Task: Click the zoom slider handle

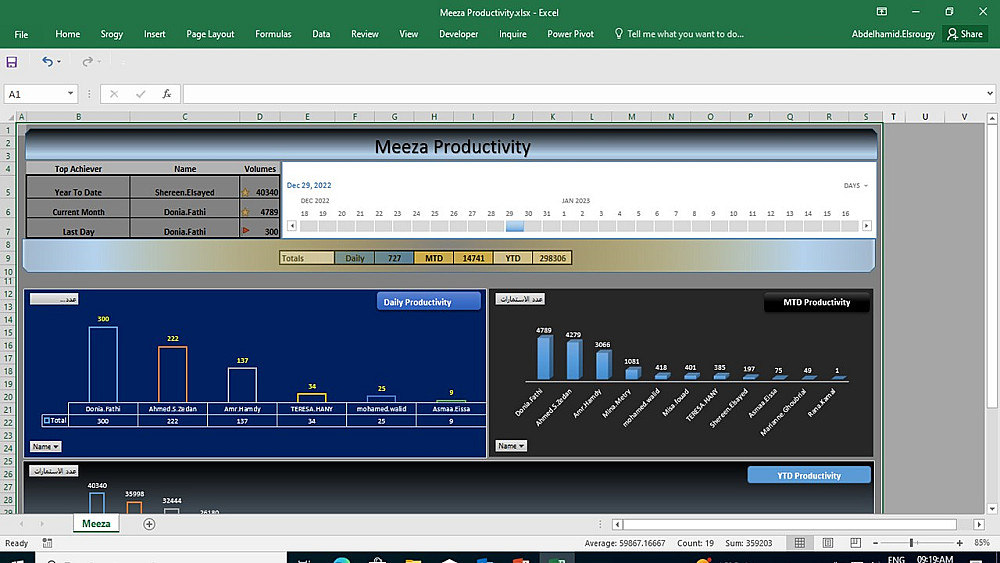Action: tap(911, 543)
